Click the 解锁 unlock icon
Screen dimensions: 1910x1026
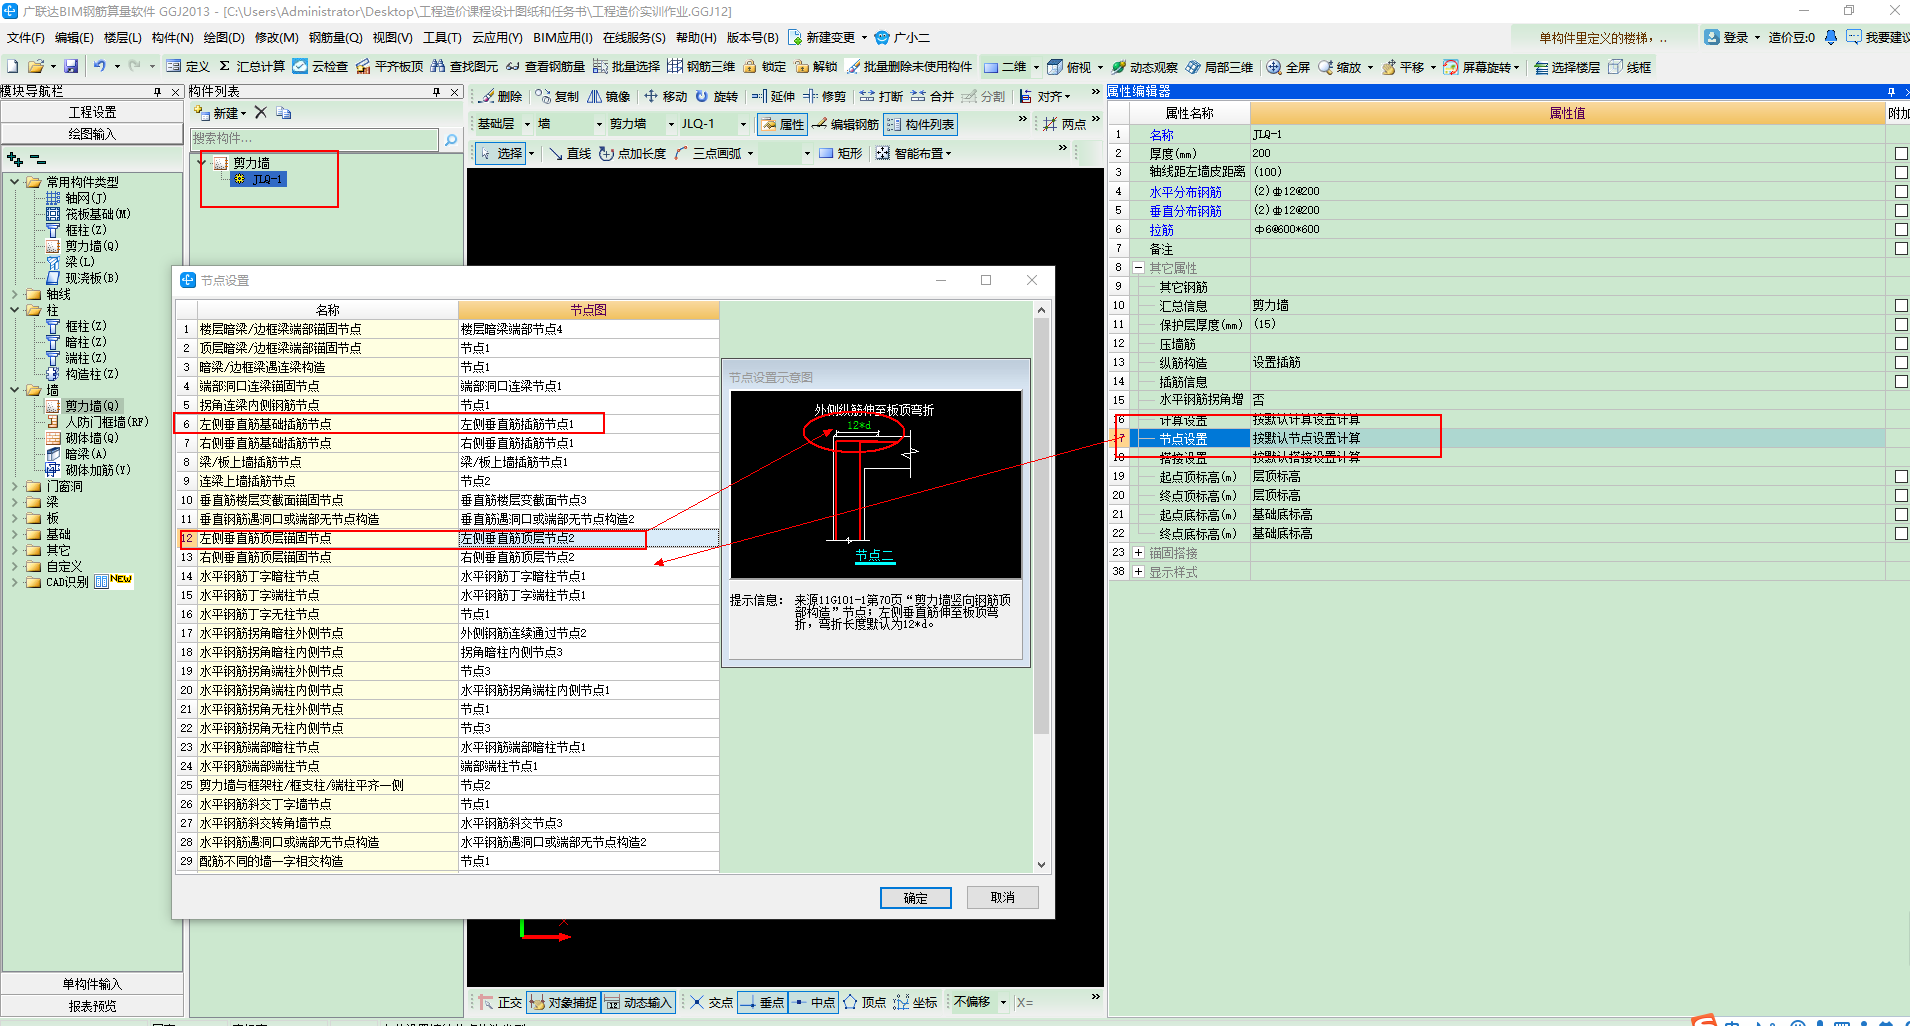[816, 66]
